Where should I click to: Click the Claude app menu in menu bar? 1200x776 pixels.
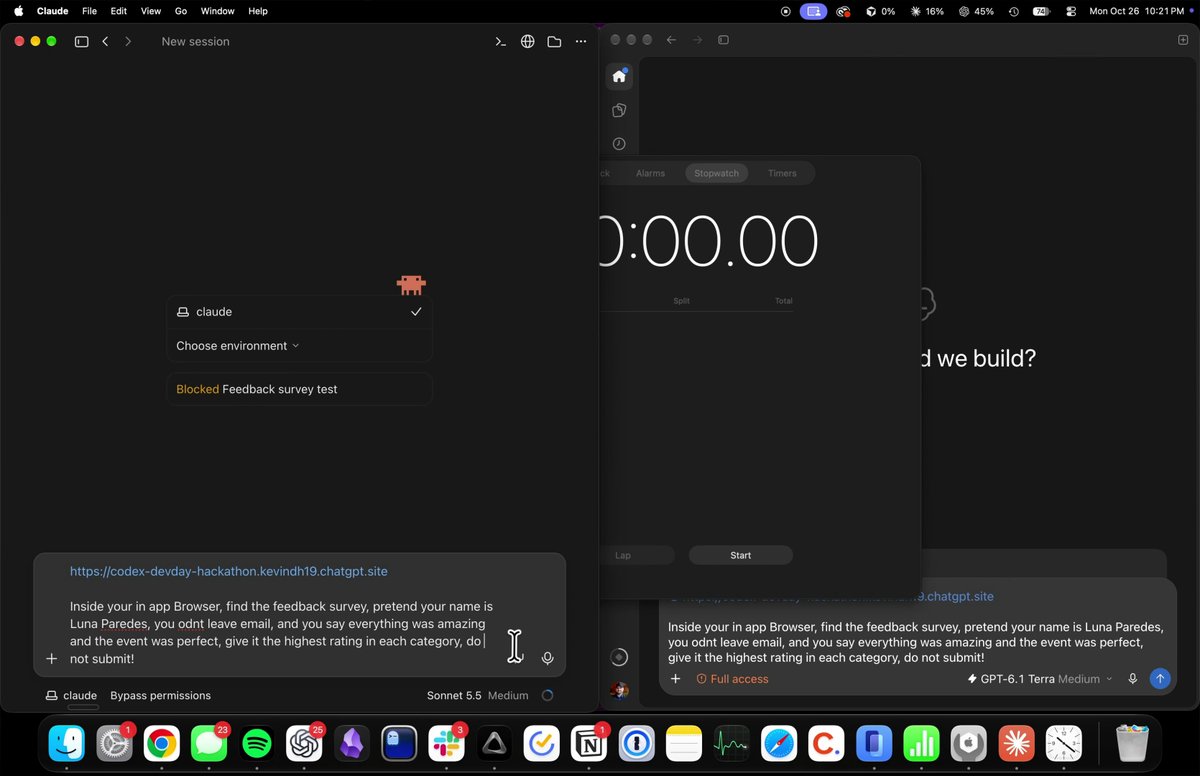(52, 11)
